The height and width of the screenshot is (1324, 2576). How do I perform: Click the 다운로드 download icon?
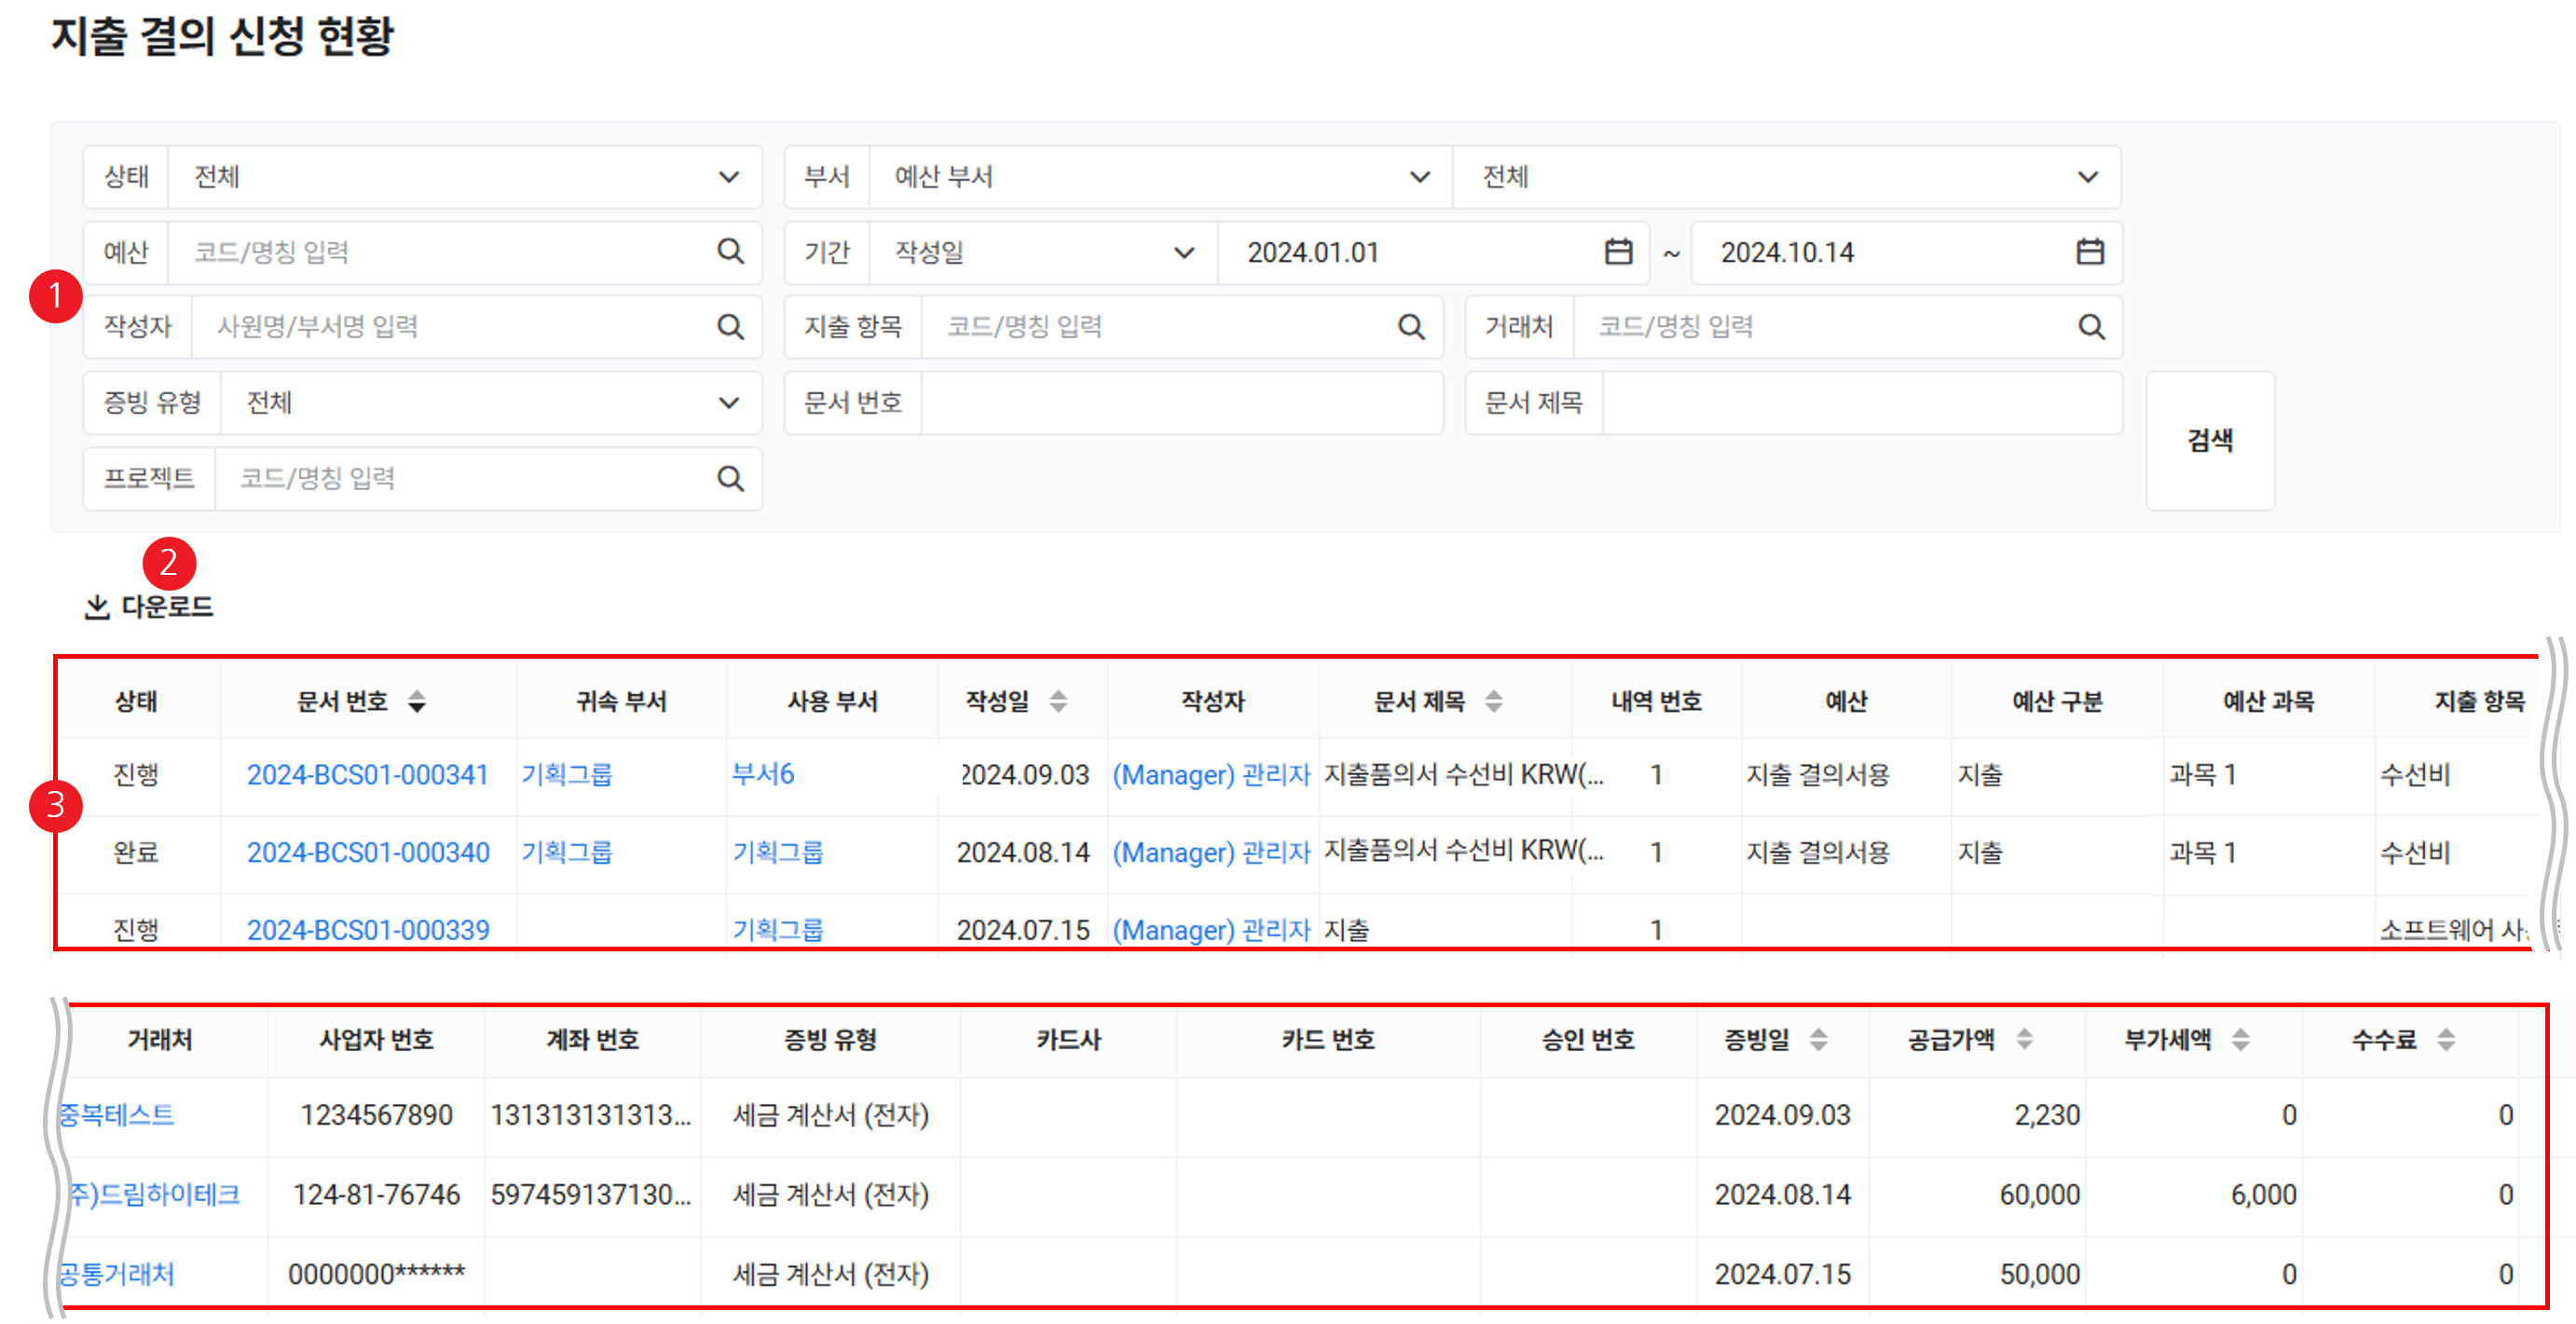pos(97,607)
